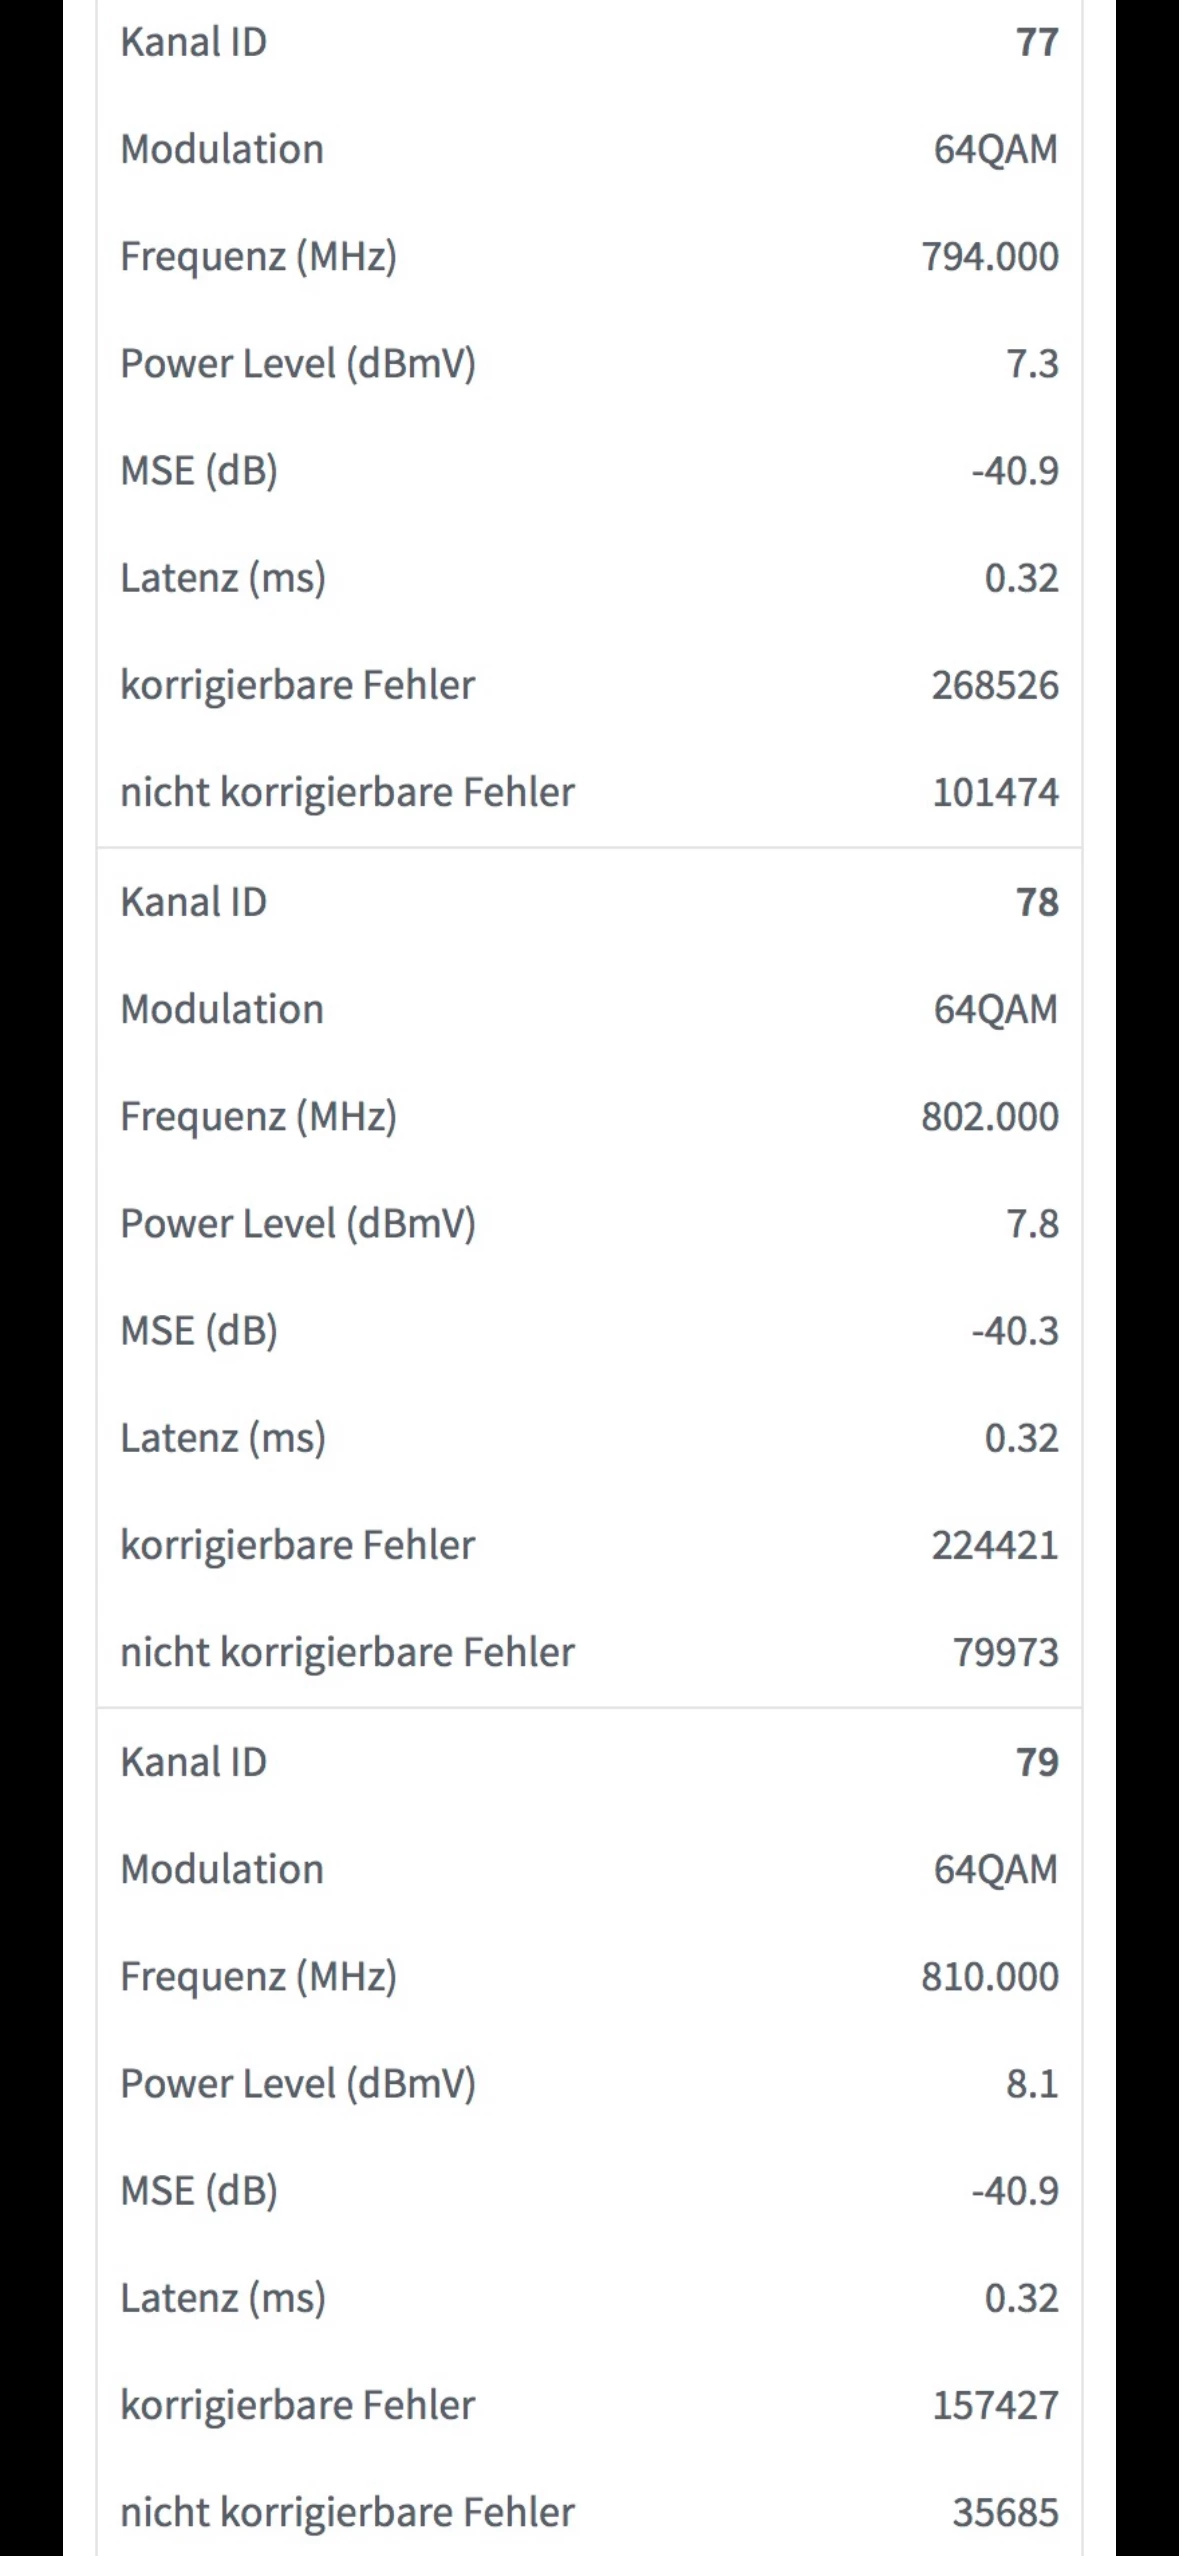Viewport: 1179px width, 2556px height.
Task: Click uncorrectable errors count 101474
Action: pos(994,793)
